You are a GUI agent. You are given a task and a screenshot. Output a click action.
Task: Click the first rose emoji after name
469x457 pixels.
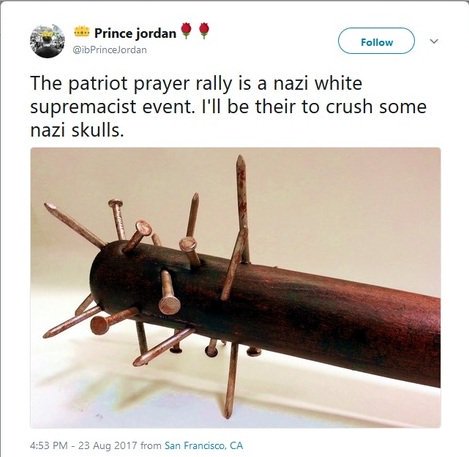186,31
